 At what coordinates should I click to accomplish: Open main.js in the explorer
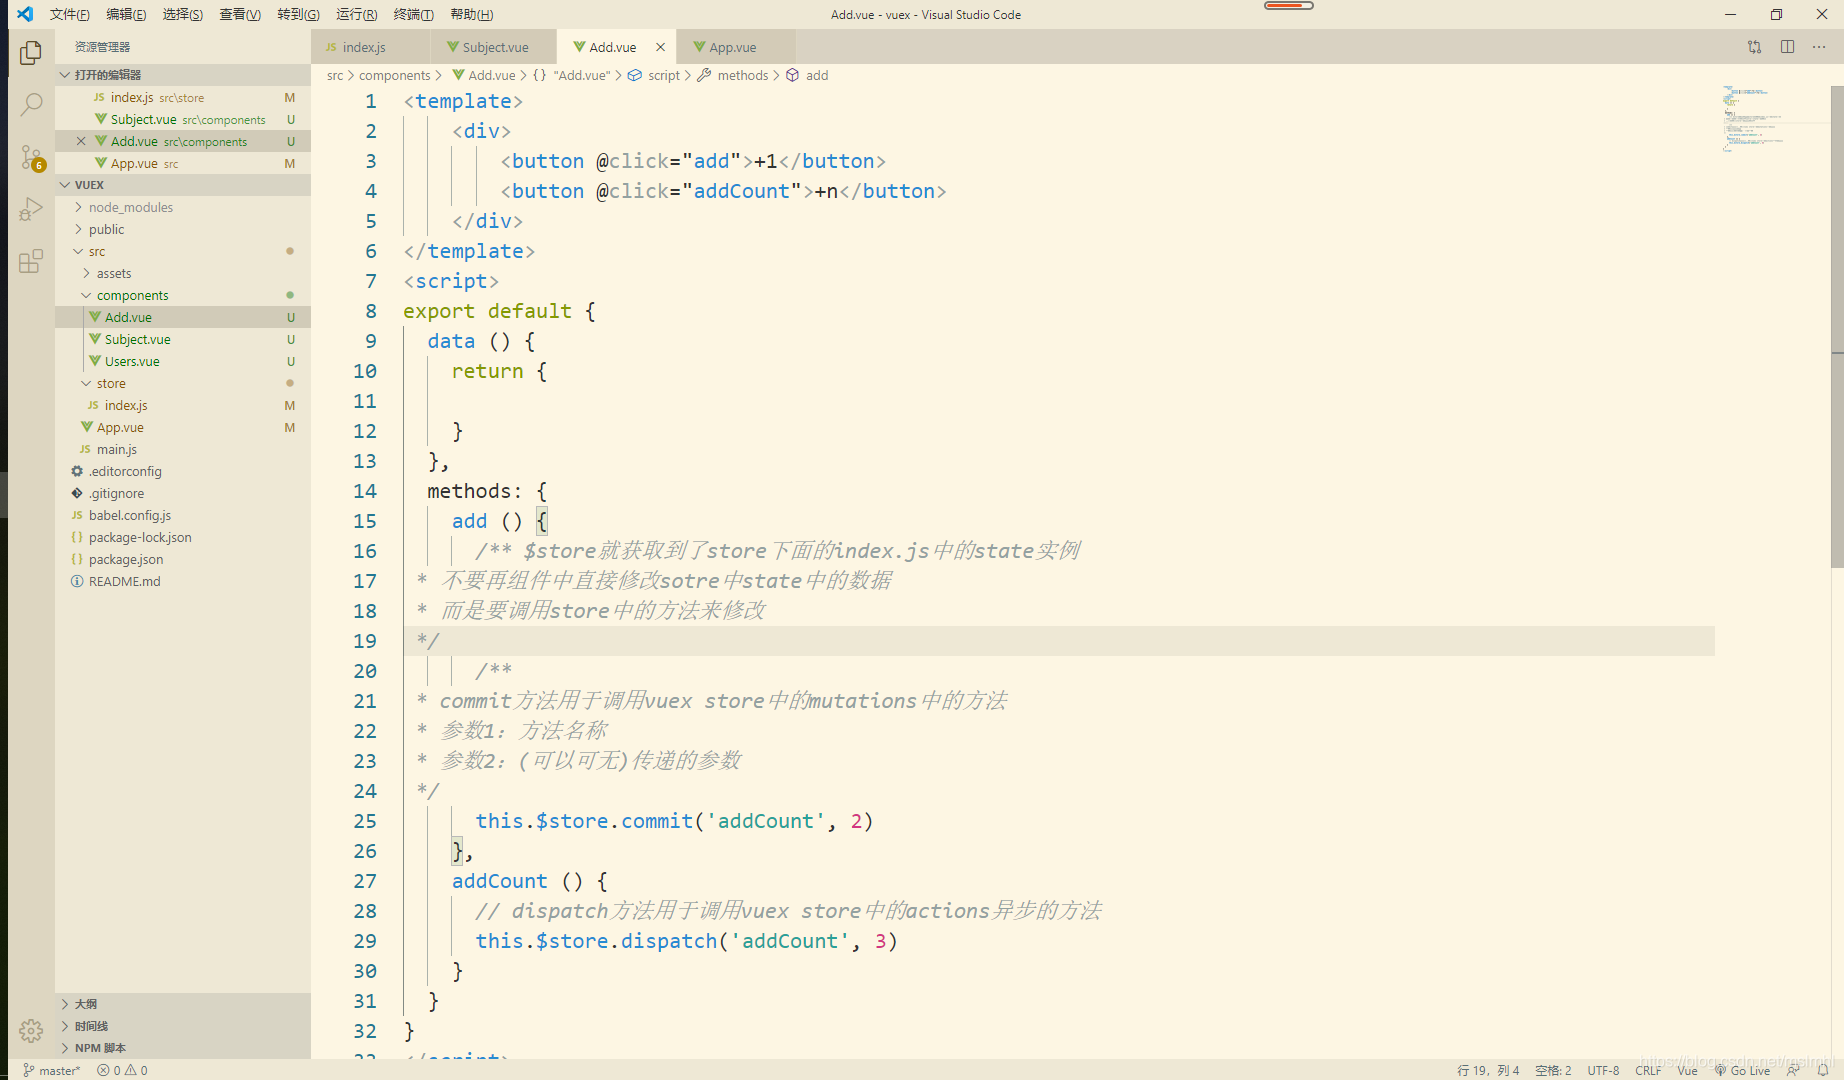click(183, 449)
